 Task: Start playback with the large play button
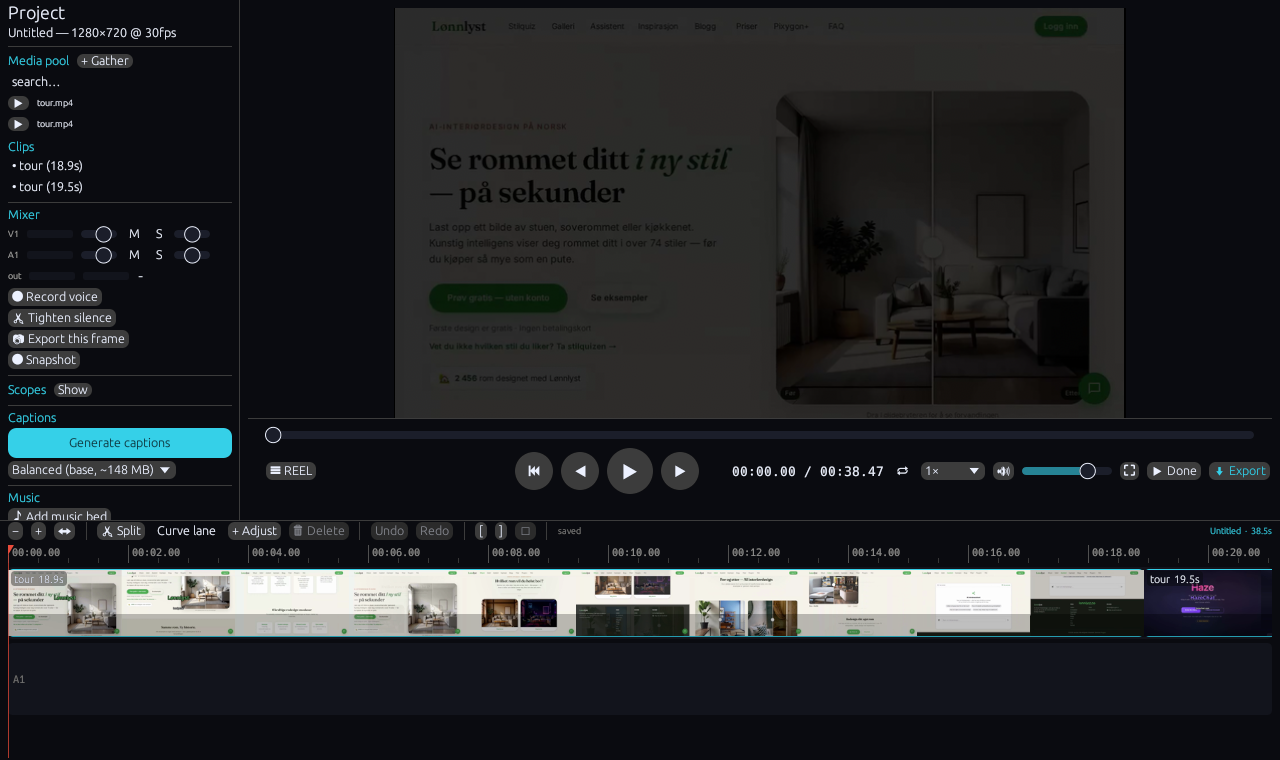tap(630, 471)
